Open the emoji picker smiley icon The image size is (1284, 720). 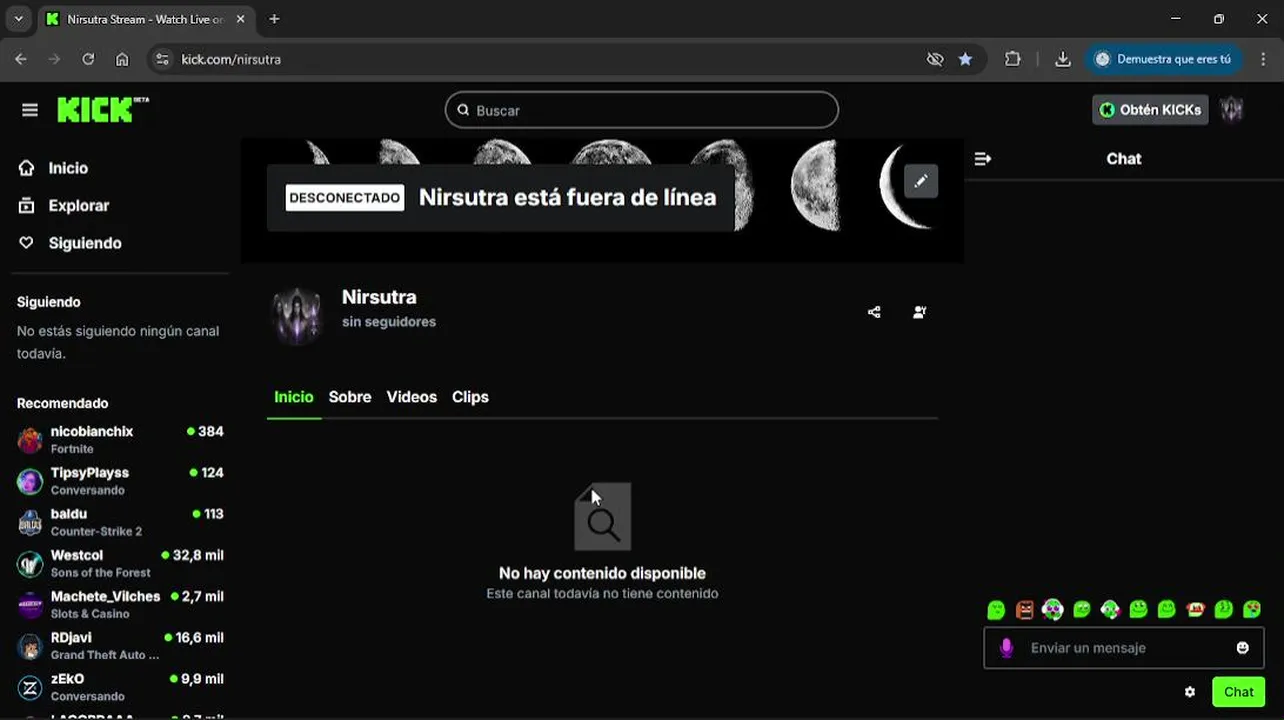click(x=1243, y=648)
